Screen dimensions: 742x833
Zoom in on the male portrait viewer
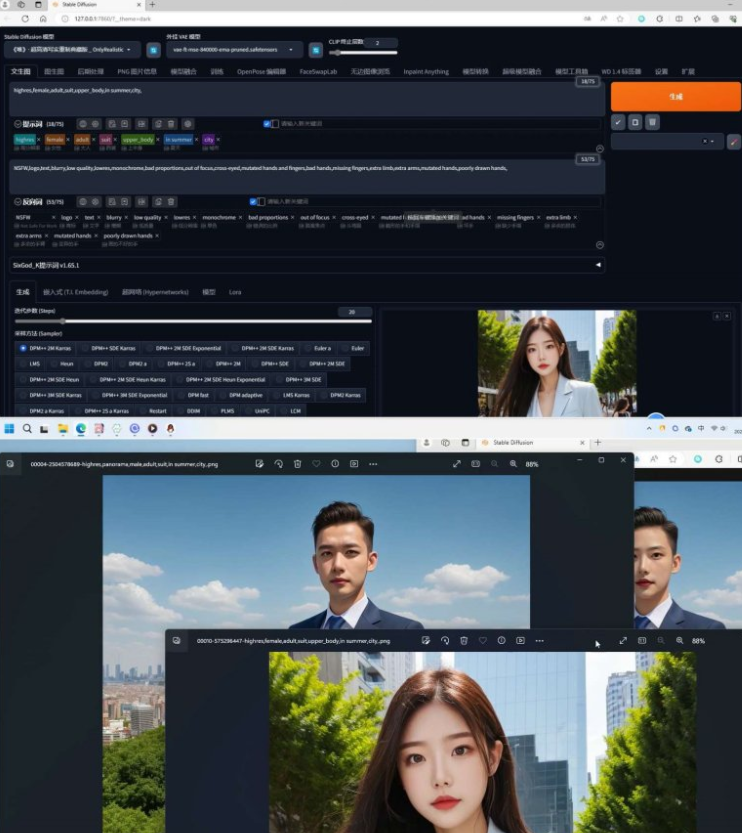[x=513, y=464]
